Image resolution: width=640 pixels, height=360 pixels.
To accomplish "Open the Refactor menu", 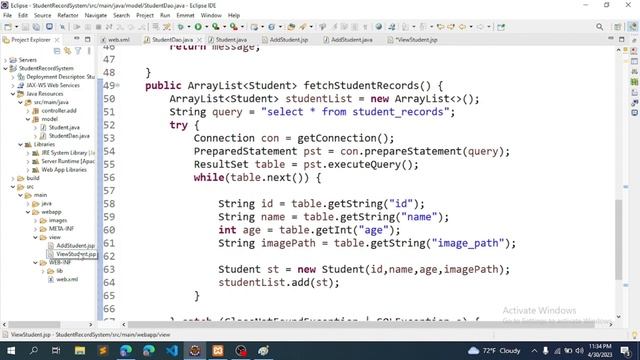I will tap(68, 15).
